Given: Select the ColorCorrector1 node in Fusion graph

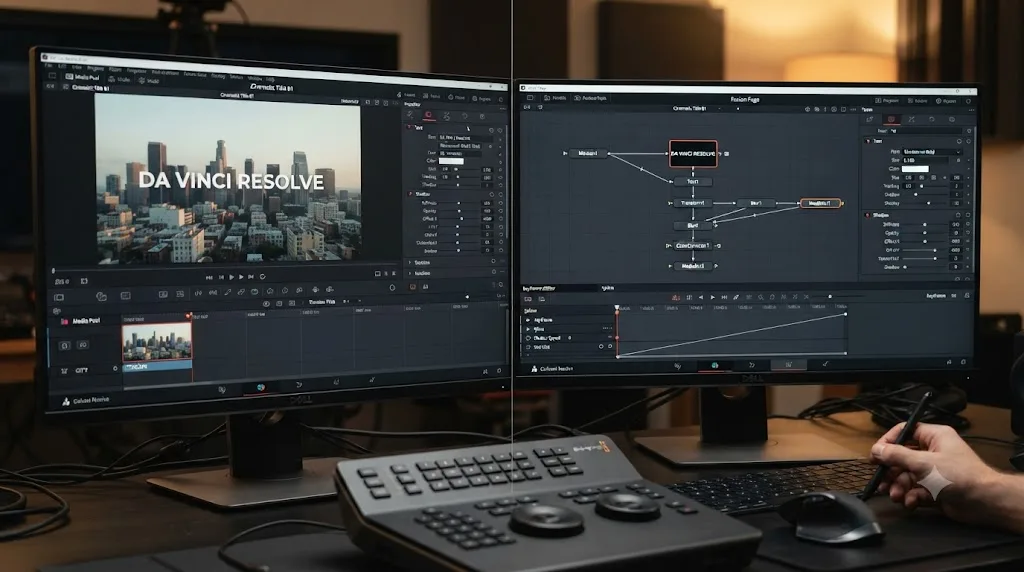Looking at the screenshot, I should (x=692, y=246).
